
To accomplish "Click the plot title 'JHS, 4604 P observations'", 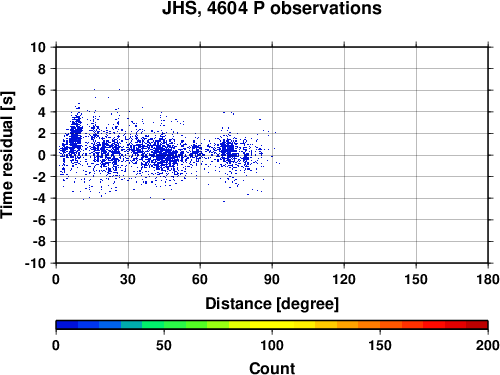I will [272, 8].
